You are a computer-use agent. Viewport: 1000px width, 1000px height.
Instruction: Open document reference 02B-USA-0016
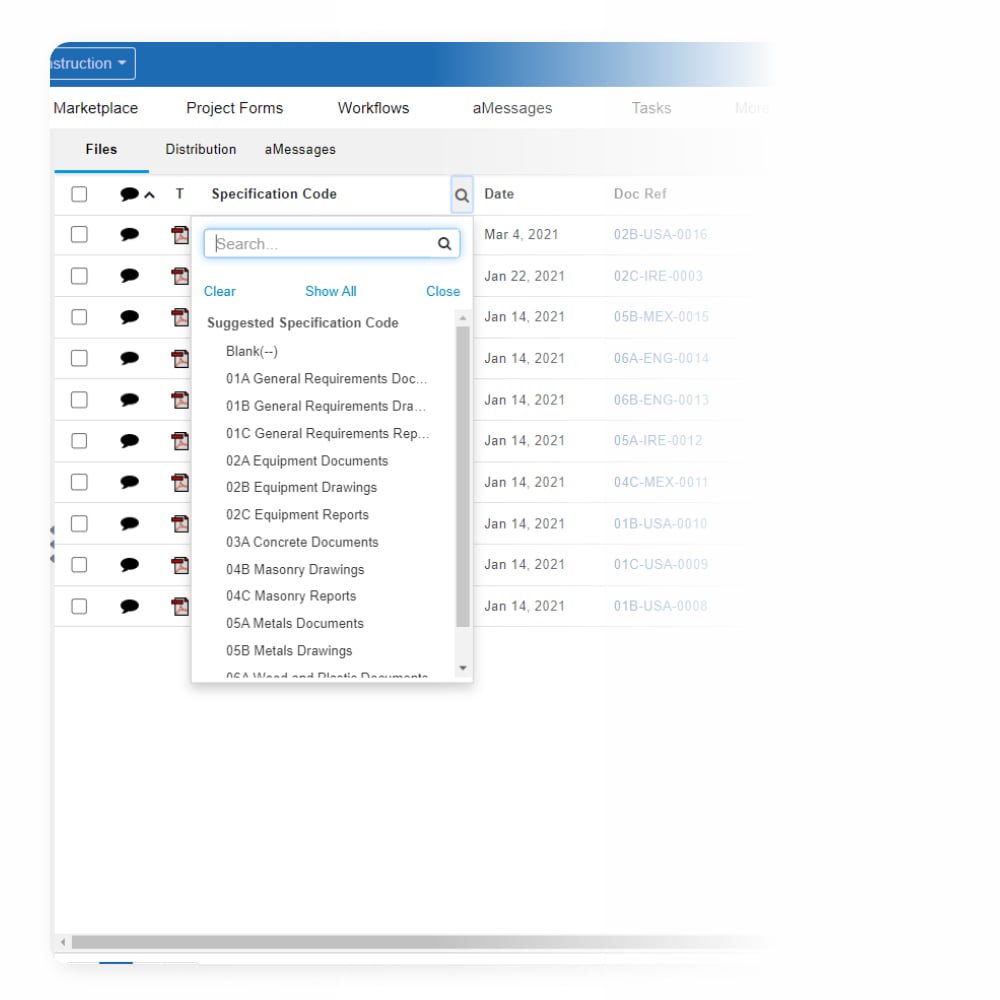coord(660,235)
